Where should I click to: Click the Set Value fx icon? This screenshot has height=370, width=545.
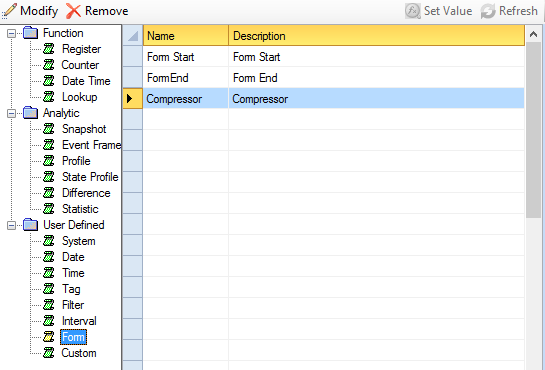pyautogui.click(x=413, y=11)
